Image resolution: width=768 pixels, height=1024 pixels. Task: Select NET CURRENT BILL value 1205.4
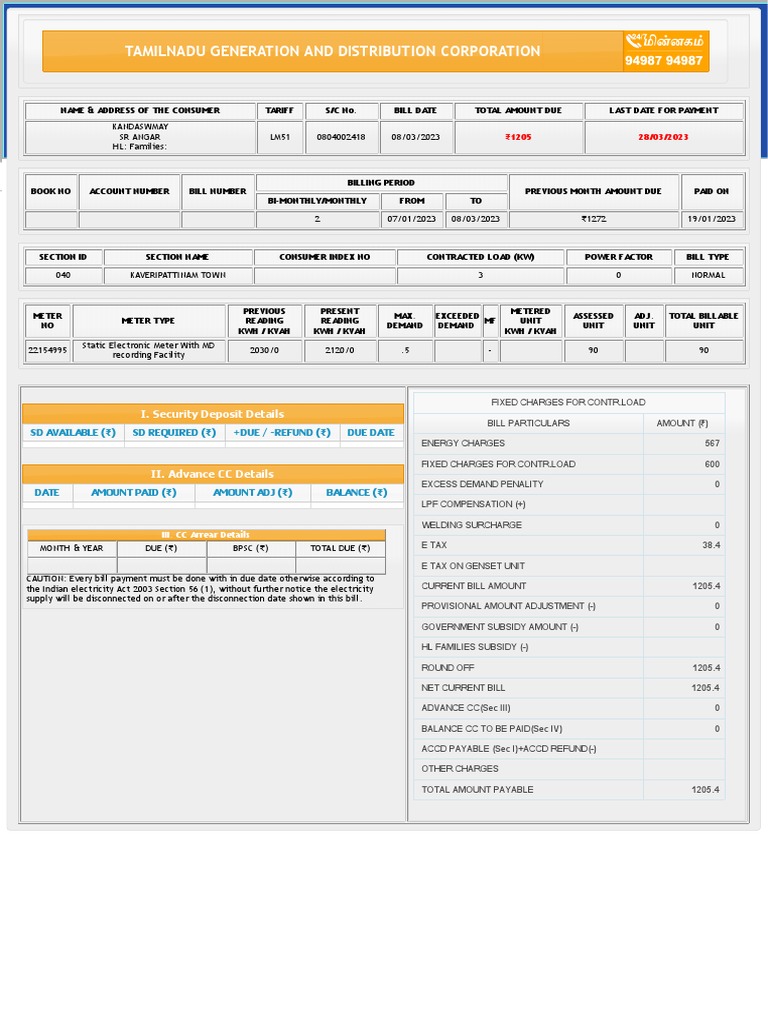click(x=706, y=688)
